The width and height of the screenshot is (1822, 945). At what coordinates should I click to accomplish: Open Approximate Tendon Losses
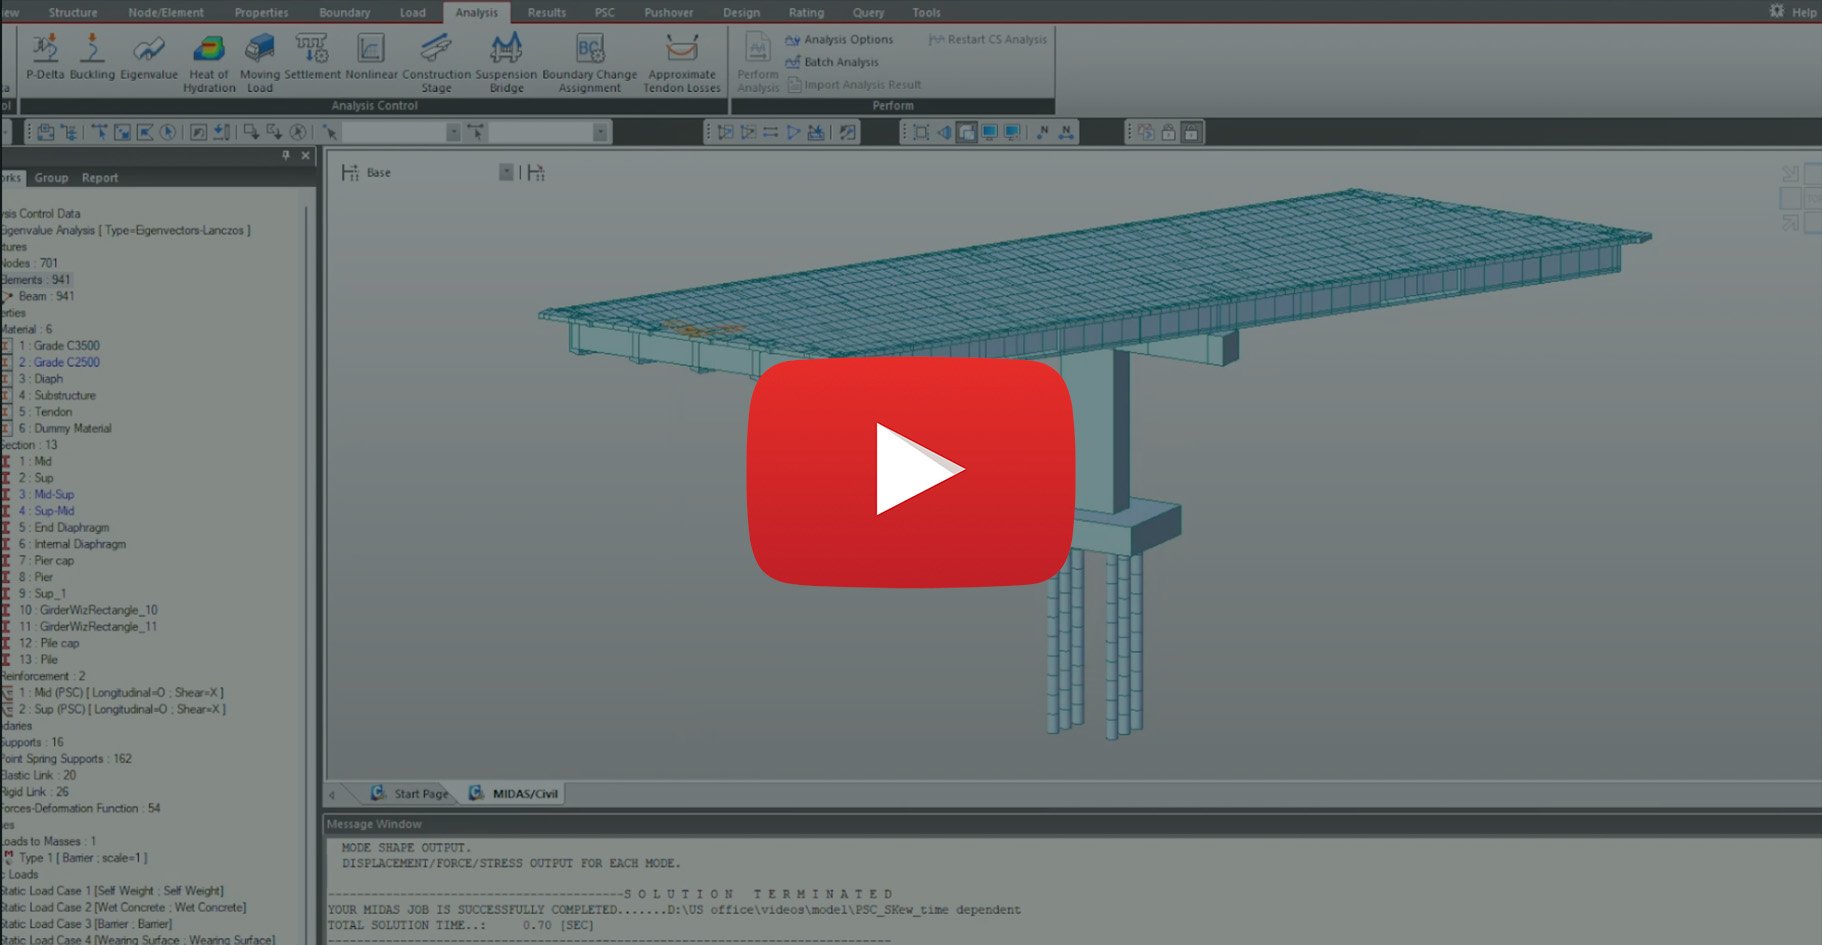point(682,63)
